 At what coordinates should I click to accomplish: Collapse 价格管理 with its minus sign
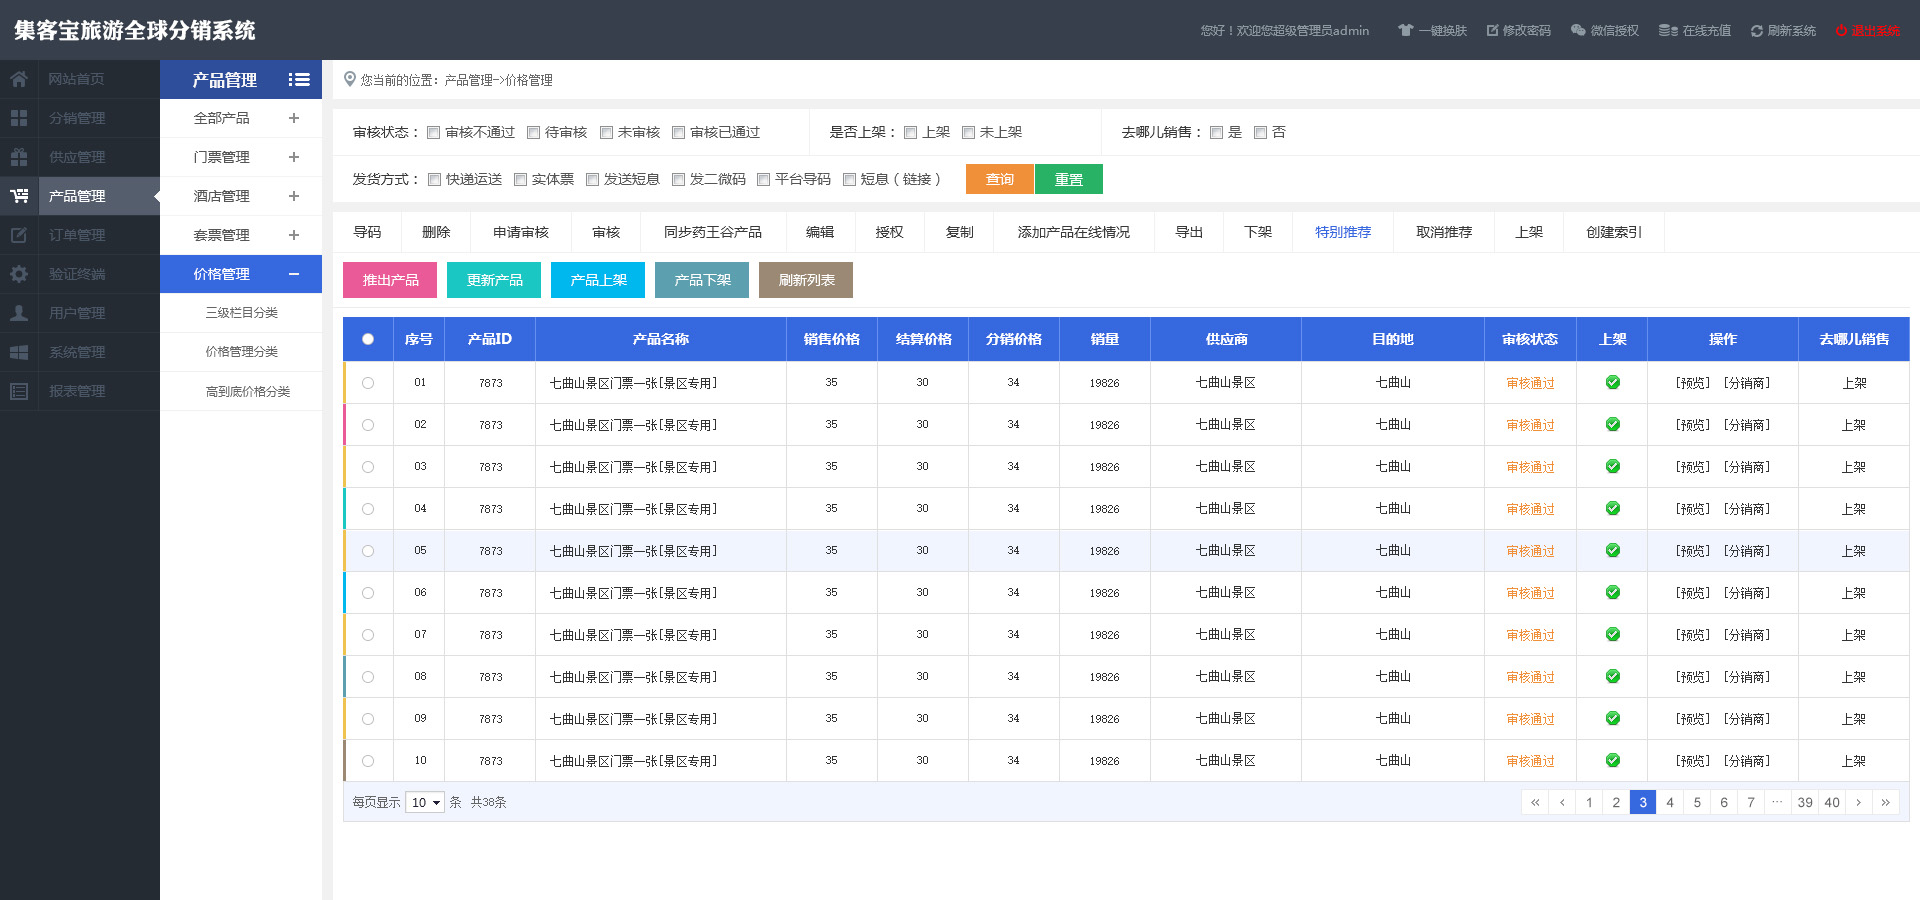(294, 274)
